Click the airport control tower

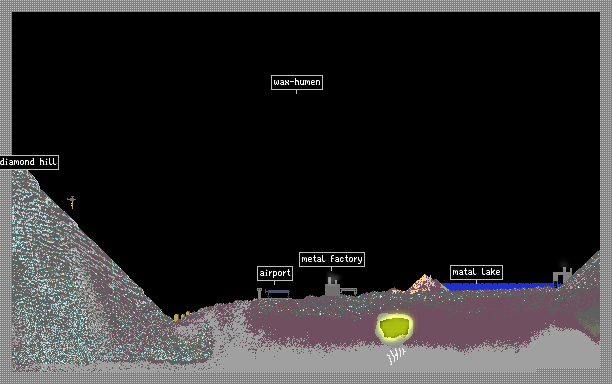pyautogui.click(x=259, y=293)
